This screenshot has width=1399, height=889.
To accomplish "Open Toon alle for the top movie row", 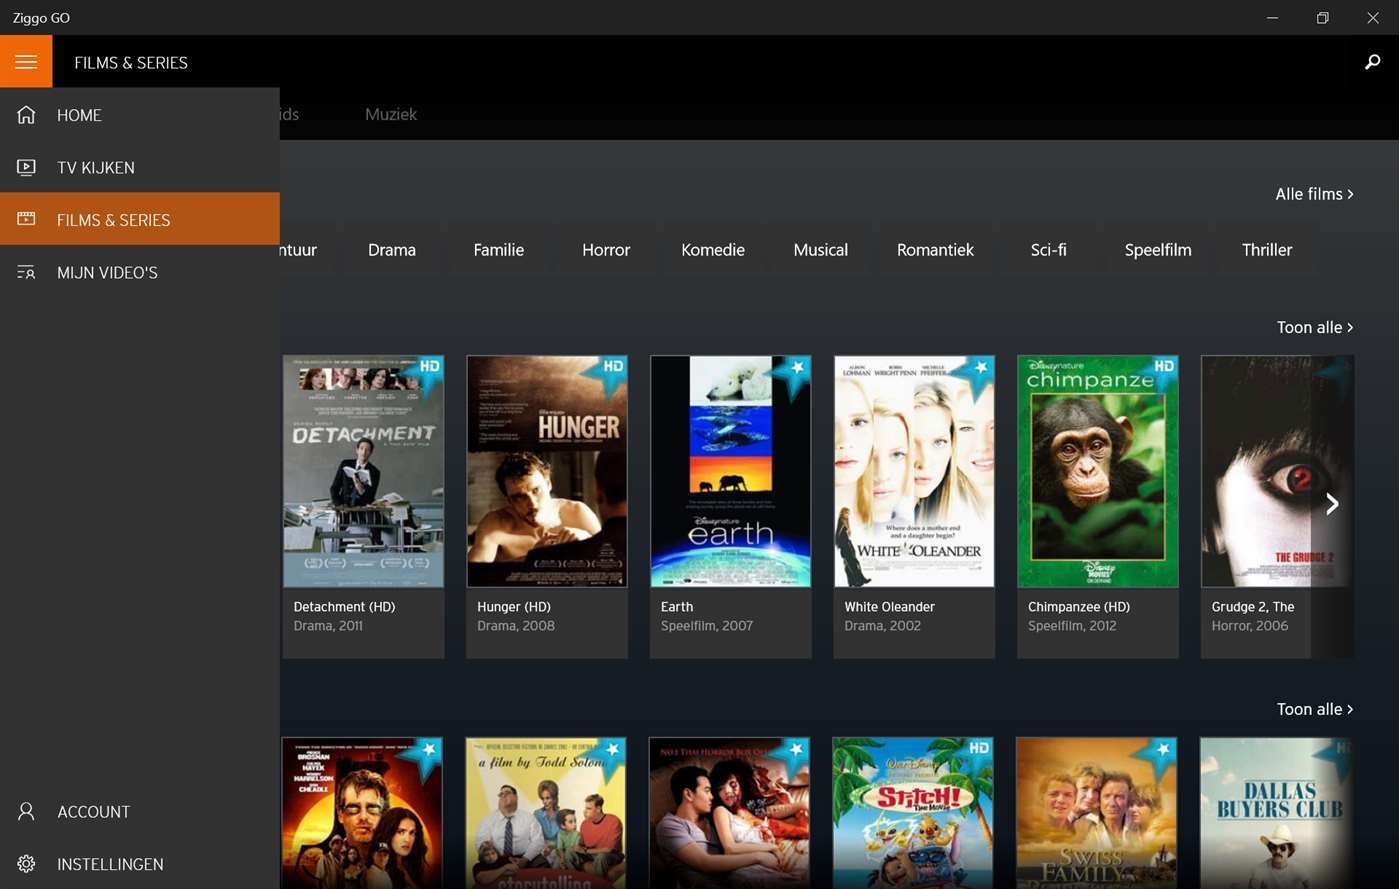I will tap(1313, 327).
